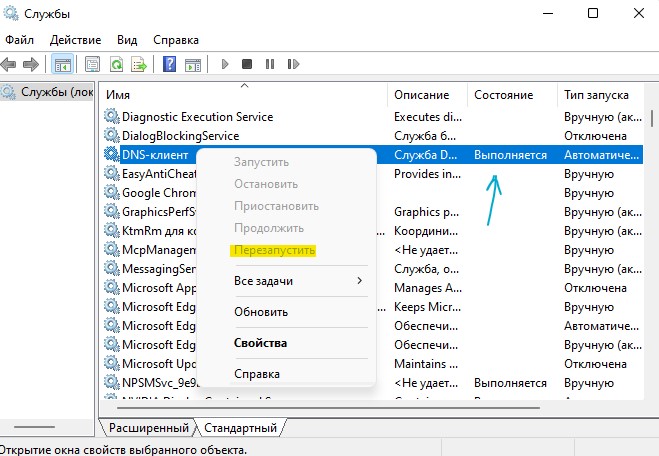Viewport: 659px width, 456px height.
Task: Click gear icon of McpManagement row
Action: point(112,249)
